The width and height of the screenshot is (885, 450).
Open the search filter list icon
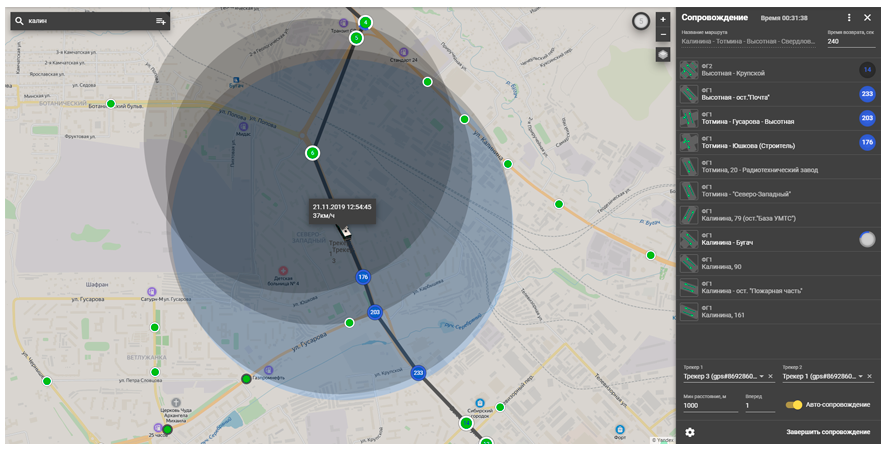pos(160,21)
